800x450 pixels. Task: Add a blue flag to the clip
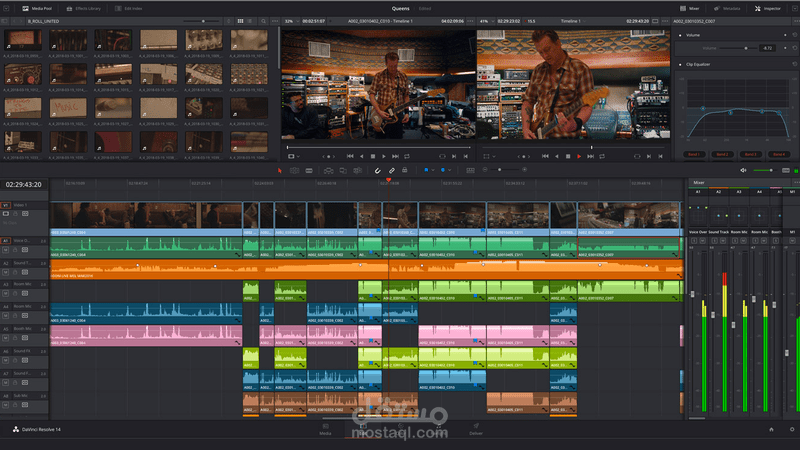click(x=426, y=170)
